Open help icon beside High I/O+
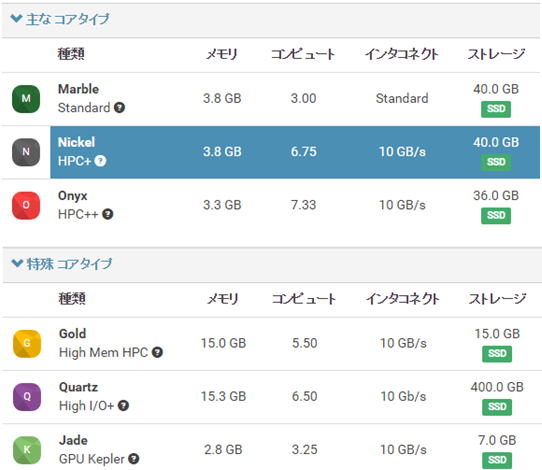 [123, 406]
